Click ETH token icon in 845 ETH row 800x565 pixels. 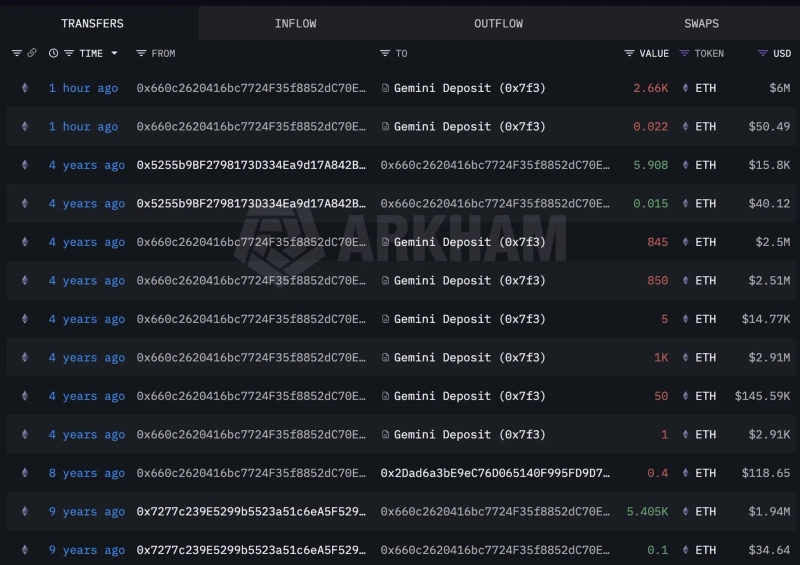click(685, 242)
